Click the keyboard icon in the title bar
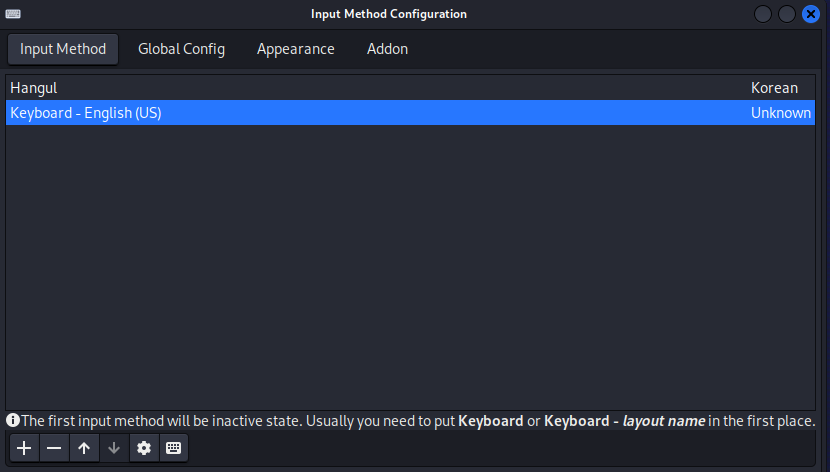This screenshot has height=472, width=830. (13, 14)
